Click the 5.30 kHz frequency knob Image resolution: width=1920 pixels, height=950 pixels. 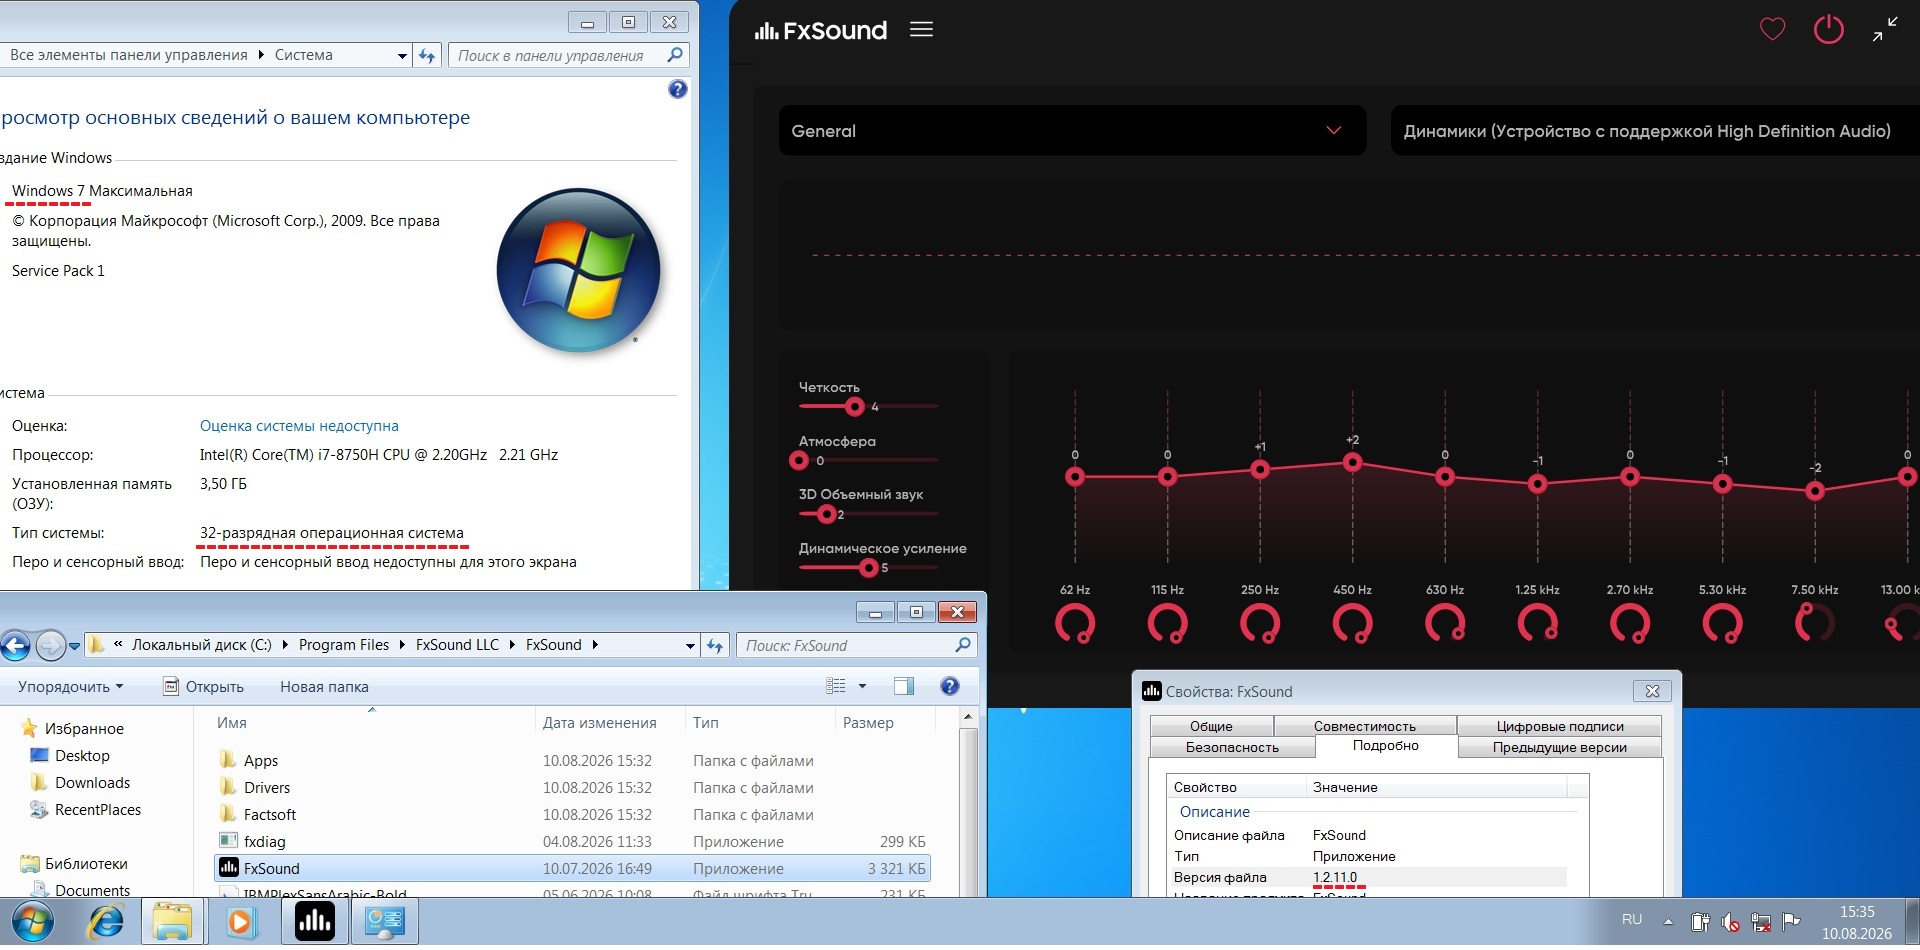click(1722, 623)
